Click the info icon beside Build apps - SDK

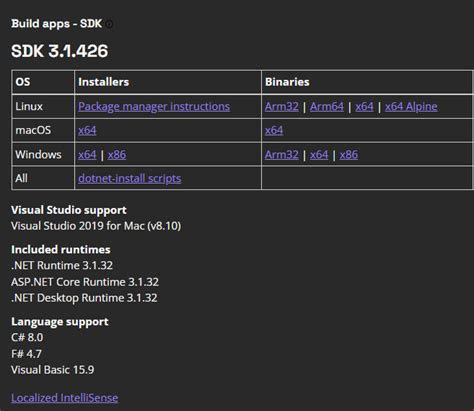[109, 24]
